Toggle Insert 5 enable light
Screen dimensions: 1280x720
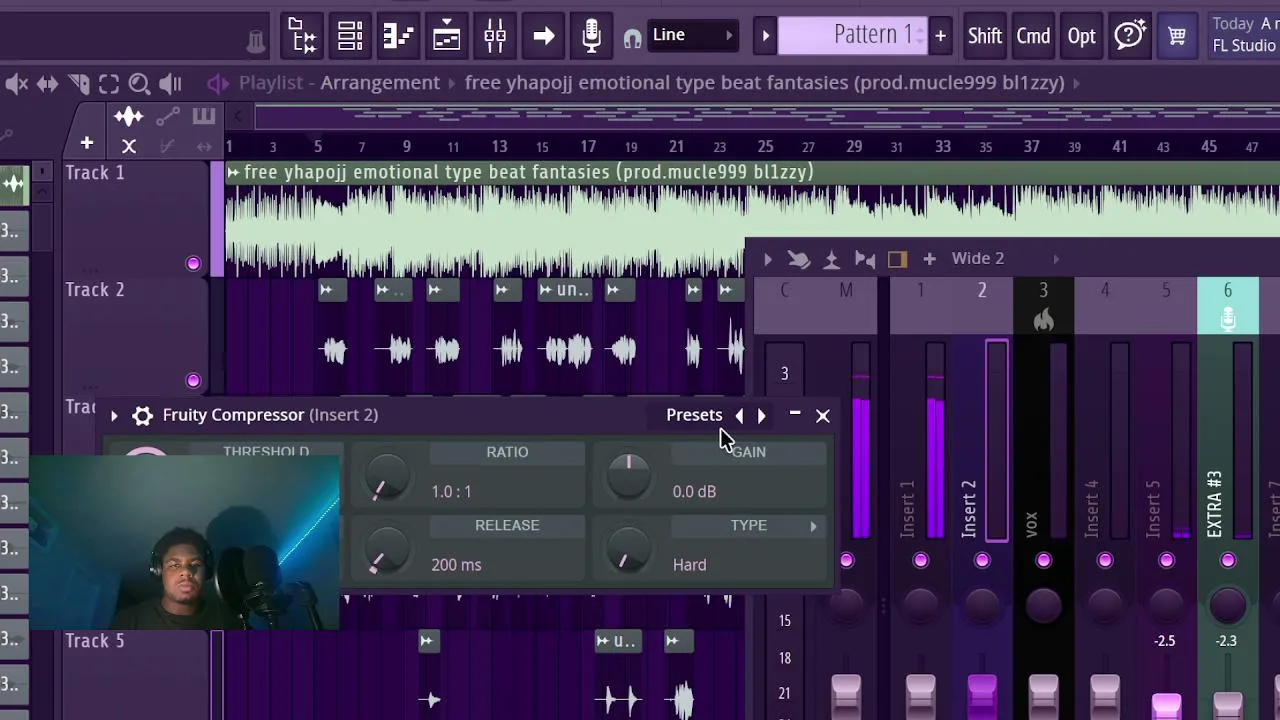click(x=1166, y=561)
